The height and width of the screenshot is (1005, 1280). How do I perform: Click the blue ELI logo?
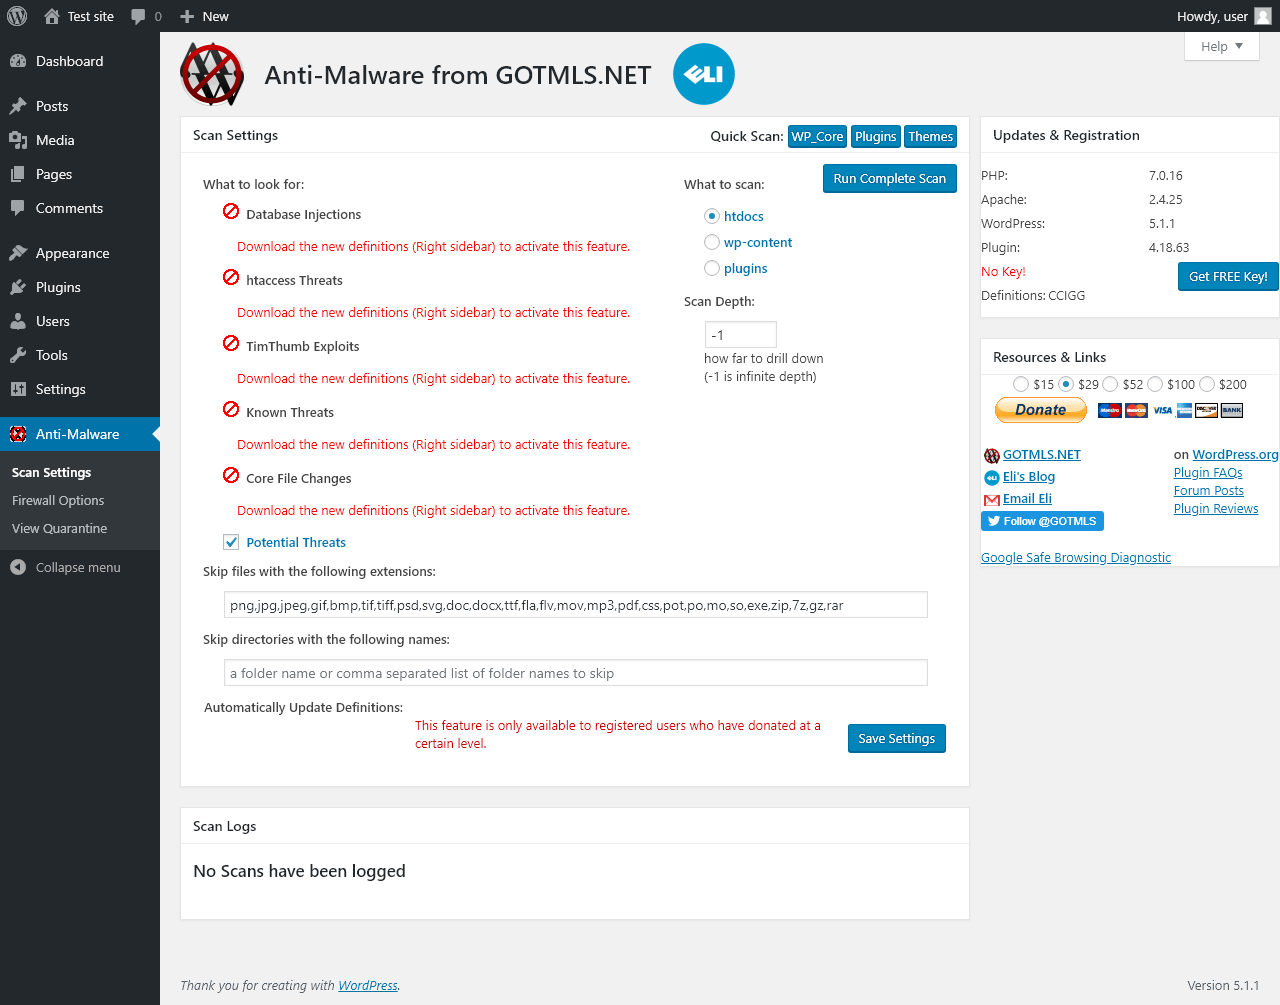(x=704, y=74)
